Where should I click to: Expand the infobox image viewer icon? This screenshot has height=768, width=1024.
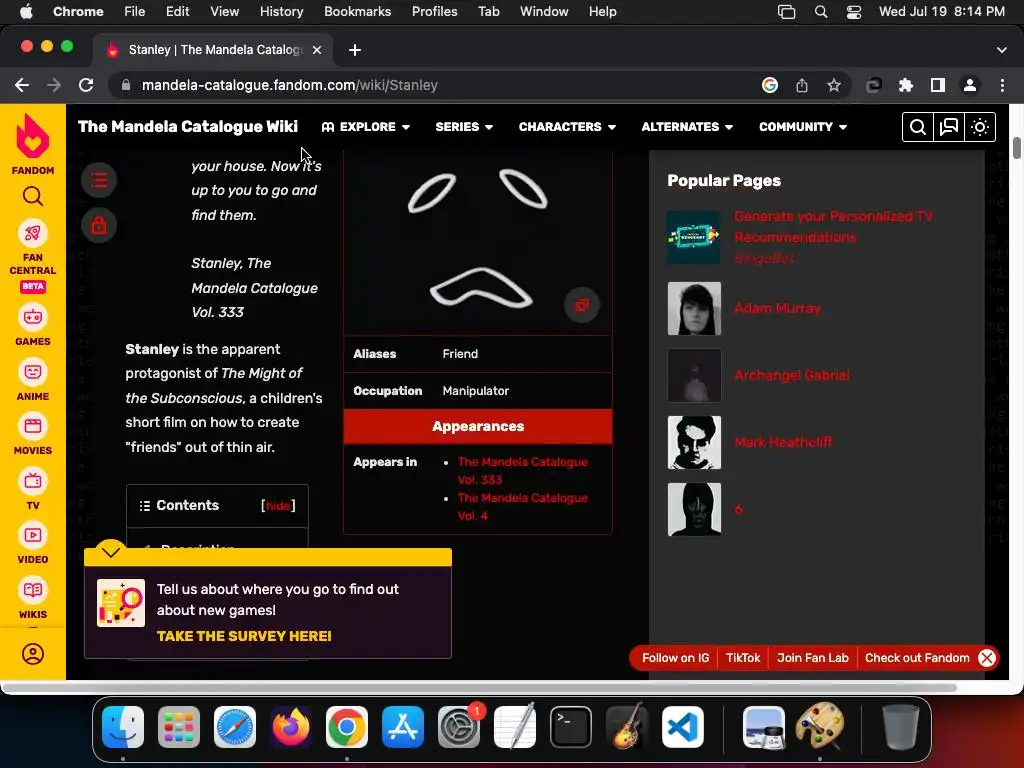pos(581,305)
